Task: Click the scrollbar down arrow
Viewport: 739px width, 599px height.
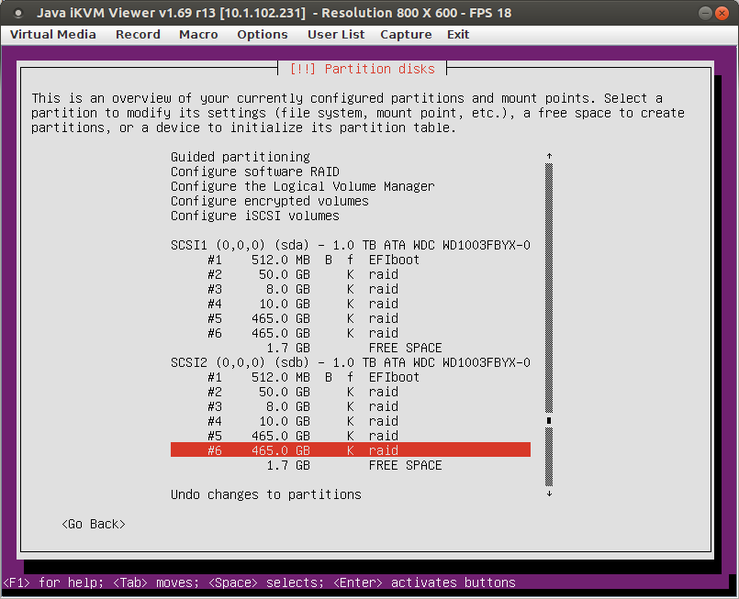Action: [549, 494]
